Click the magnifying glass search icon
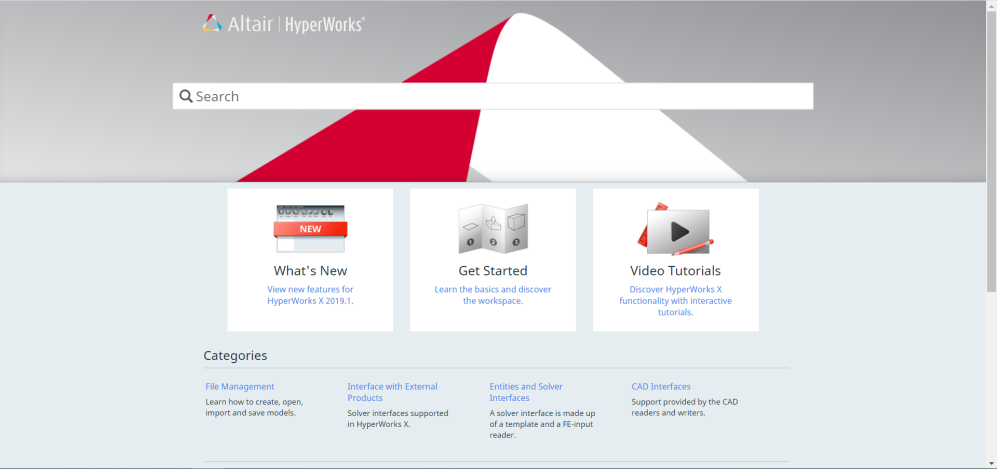 pyautogui.click(x=186, y=97)
